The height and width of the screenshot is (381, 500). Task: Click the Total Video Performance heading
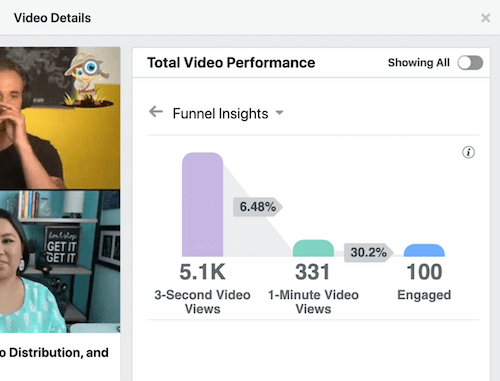231,63
